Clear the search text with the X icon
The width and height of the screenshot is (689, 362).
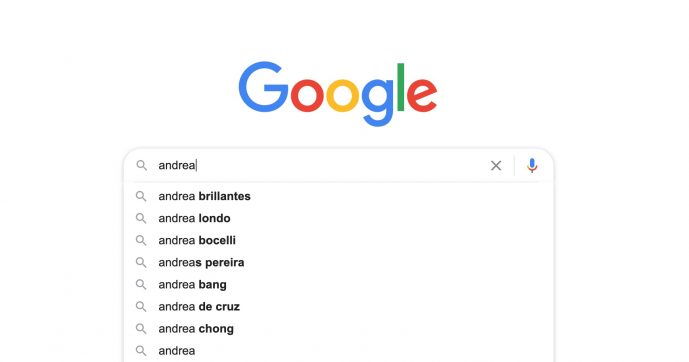pyautogui.click(x=496, y=166)
